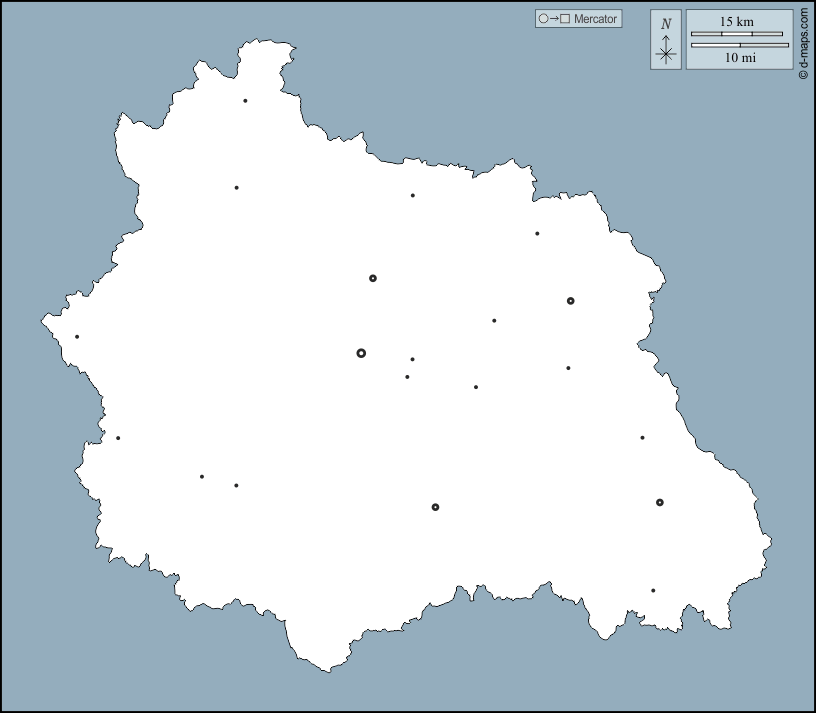The width and height of the screenshot is (816, 713).
Task: Select the dot nearest the north-central border
Action: tap(412, 196)
